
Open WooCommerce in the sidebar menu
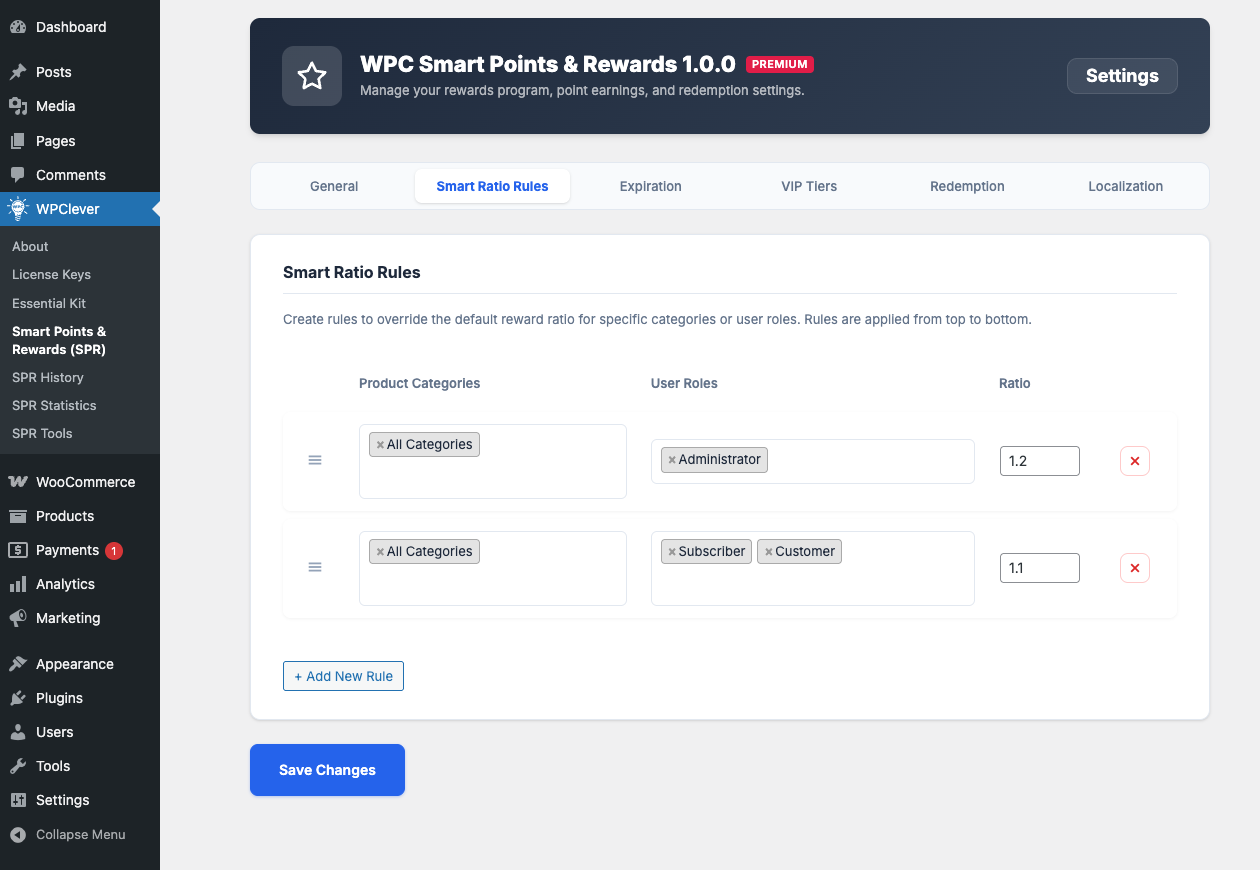85,482
